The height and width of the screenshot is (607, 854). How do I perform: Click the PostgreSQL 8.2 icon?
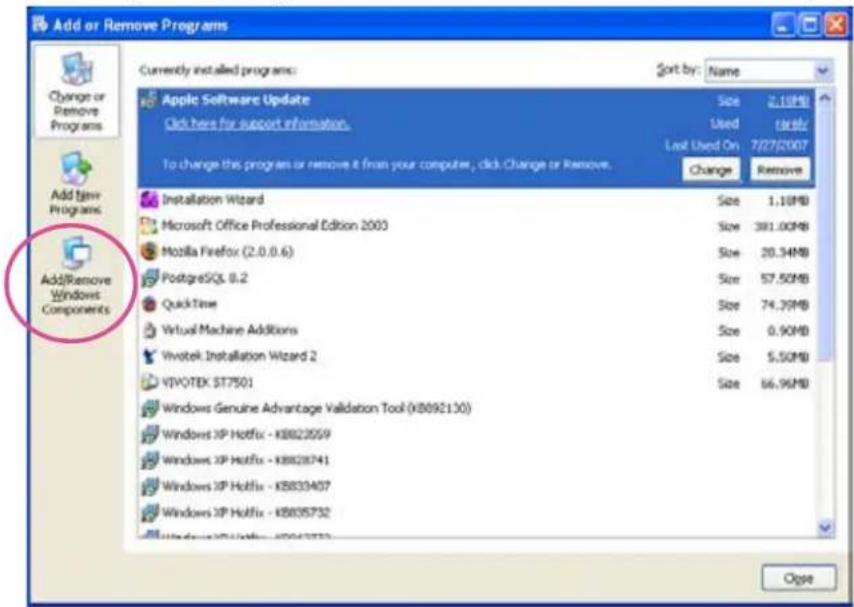149,278
